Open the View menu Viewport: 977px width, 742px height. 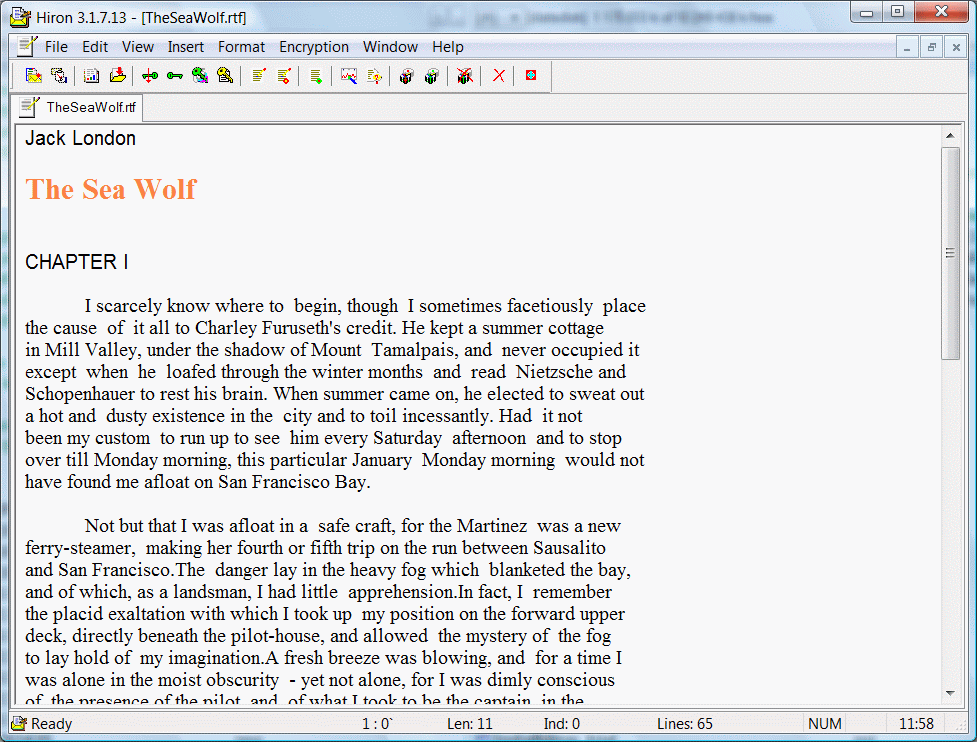click(138, 47)
